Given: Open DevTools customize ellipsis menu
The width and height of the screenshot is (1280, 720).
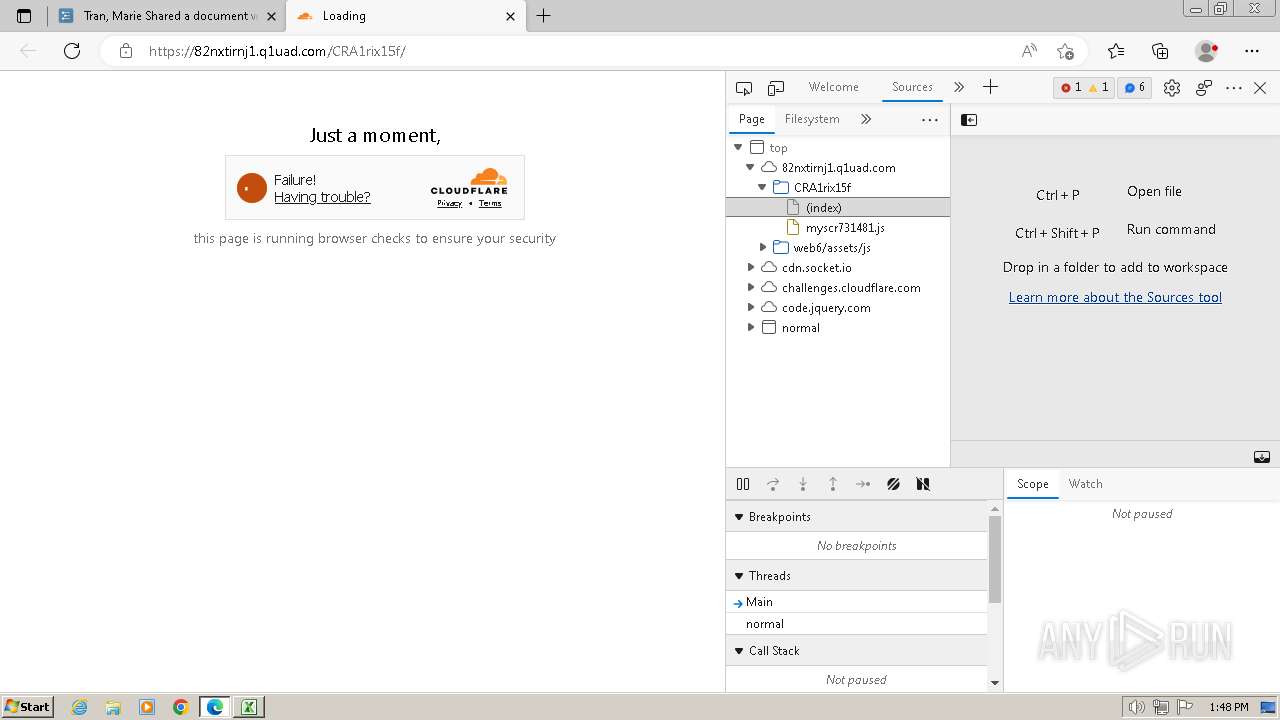Looking at the screenshot, I should [1234, 88].
